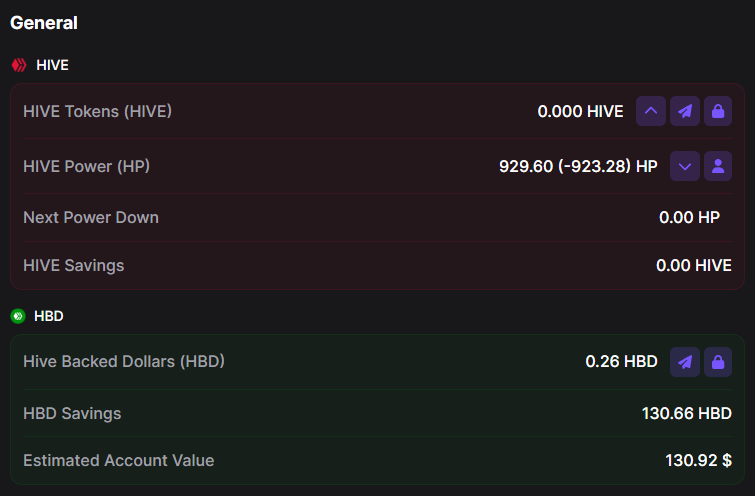Viewport: 755px width, 496px height.
Task: Click the HIVE Tokens (HIVE) label
Action: (97, 111)
